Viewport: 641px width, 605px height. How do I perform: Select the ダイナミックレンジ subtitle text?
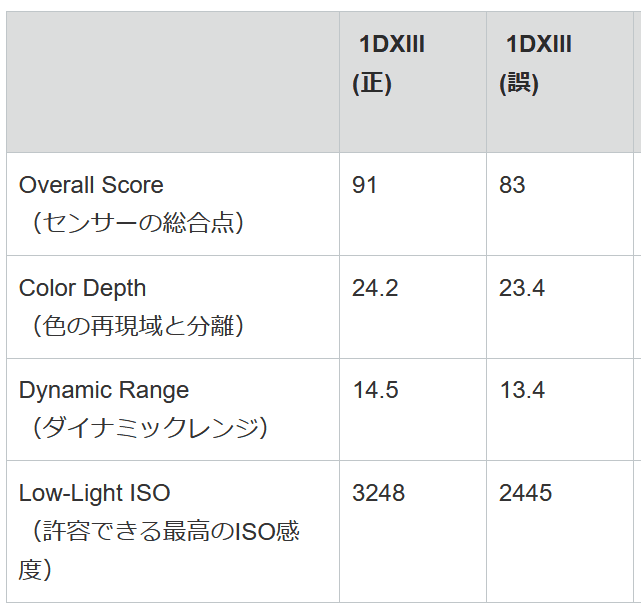(x=143, y=427)
